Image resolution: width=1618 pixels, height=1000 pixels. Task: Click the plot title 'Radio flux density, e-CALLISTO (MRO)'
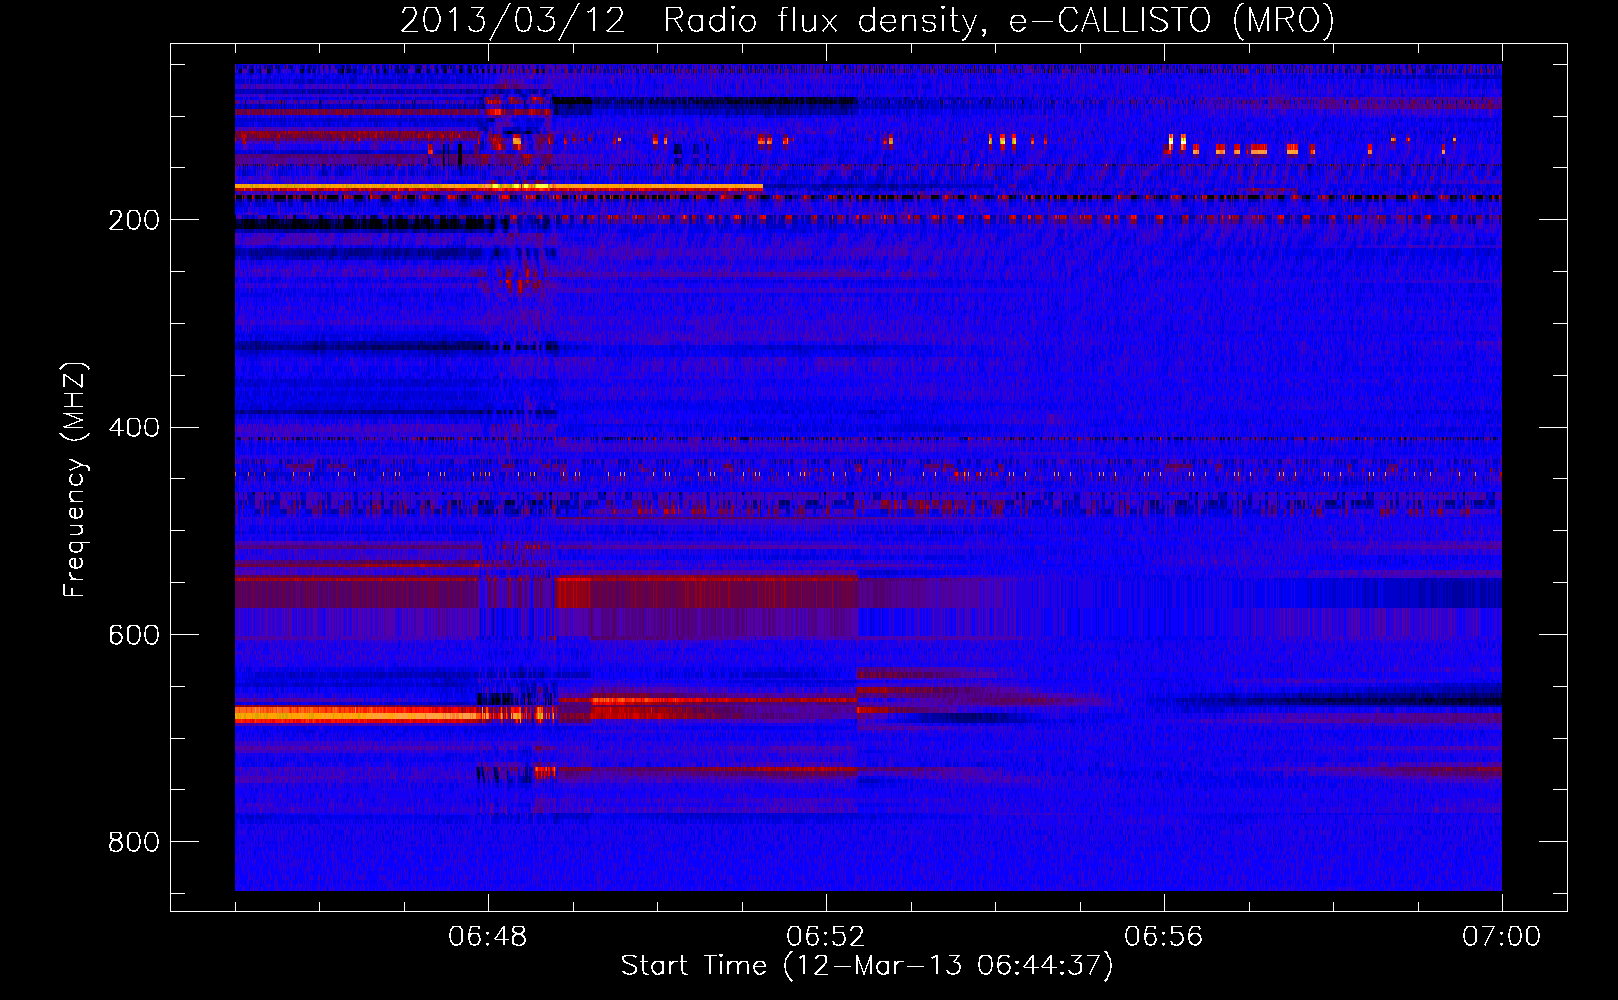(x=999, y=20)
